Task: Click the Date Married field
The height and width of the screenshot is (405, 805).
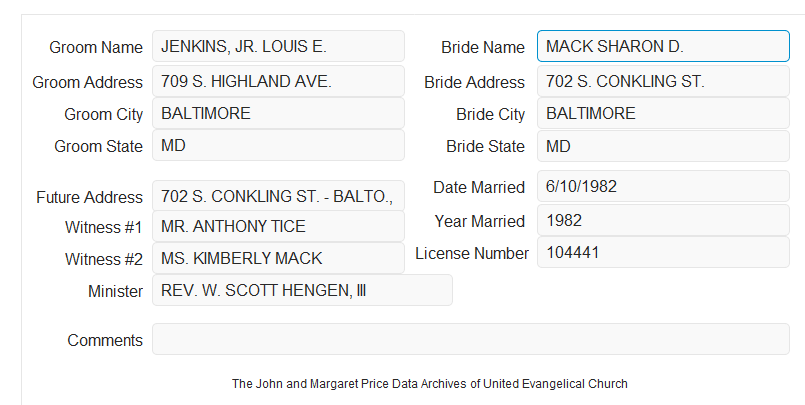Action: click(x=663, y=186)
